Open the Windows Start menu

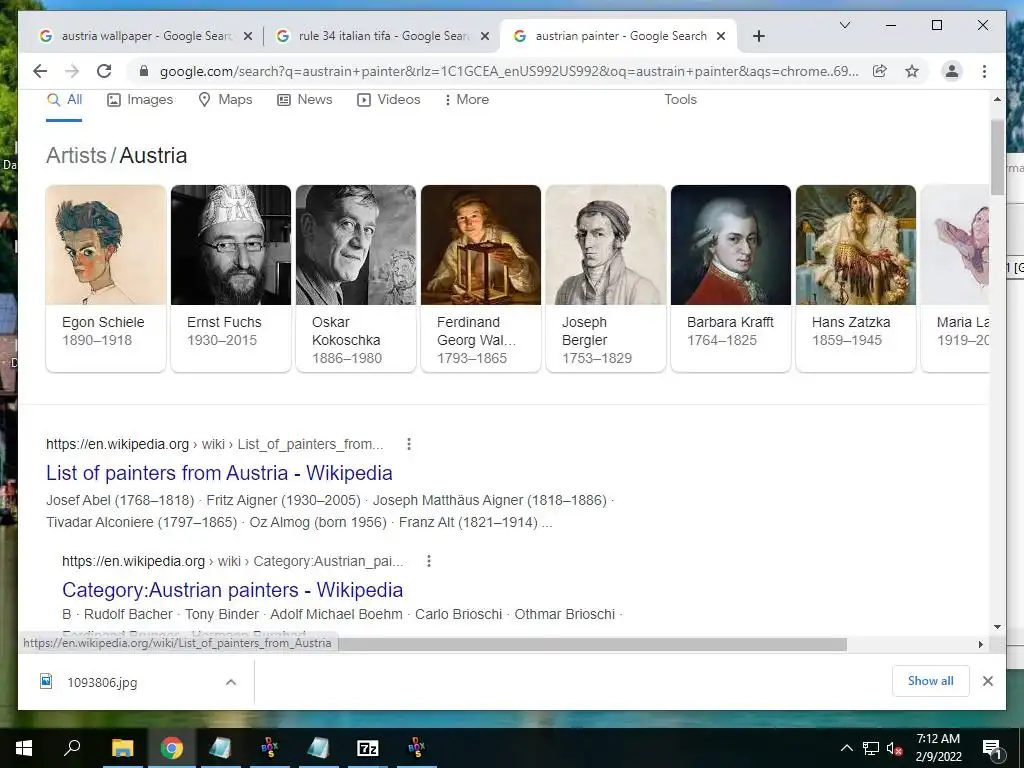24,748
